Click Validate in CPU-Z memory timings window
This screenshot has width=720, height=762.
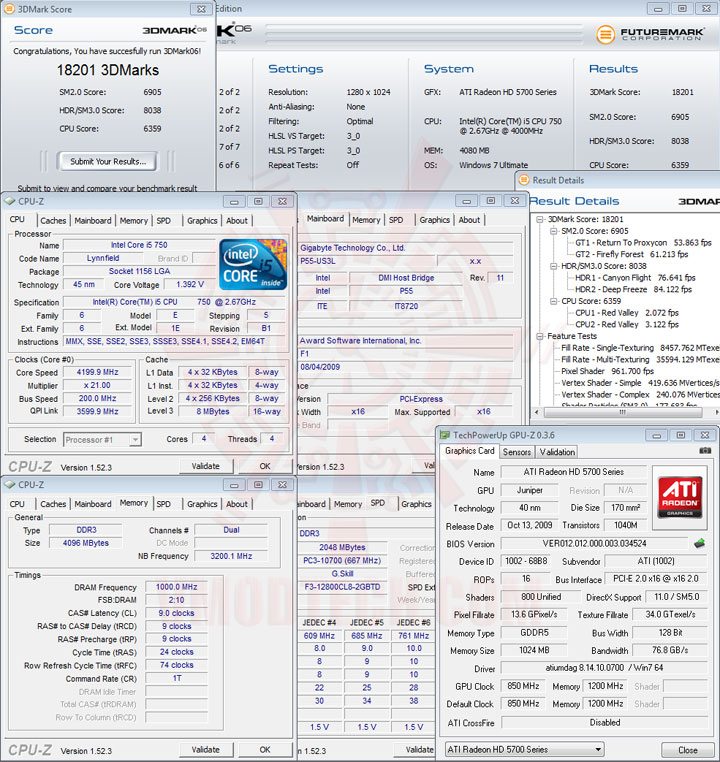point(206,750)
